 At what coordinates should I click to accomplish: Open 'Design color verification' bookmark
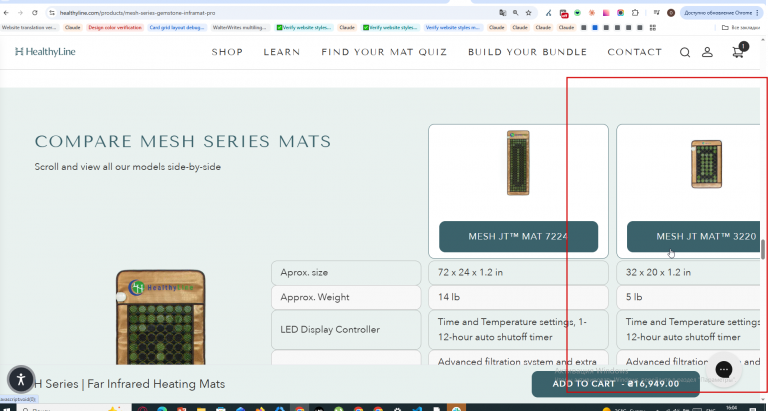115,28
